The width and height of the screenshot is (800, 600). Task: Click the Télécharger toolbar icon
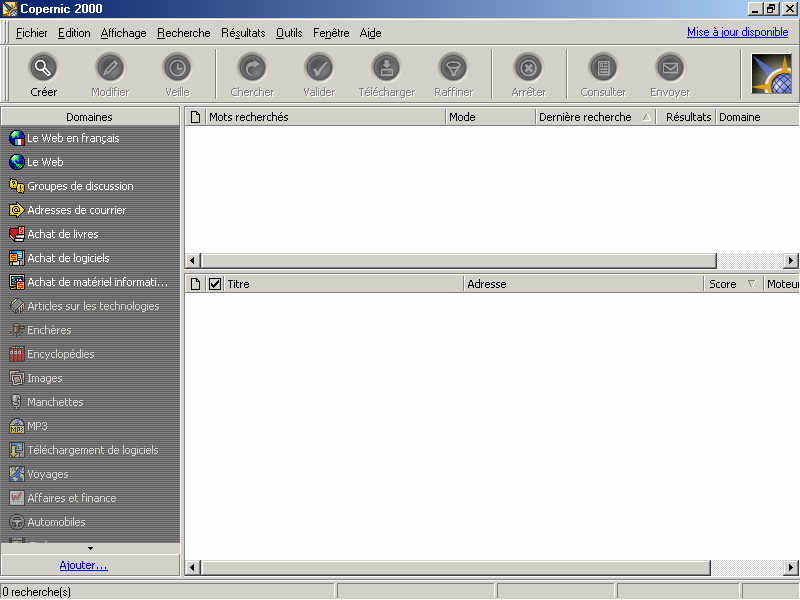[x=387, y=67]
